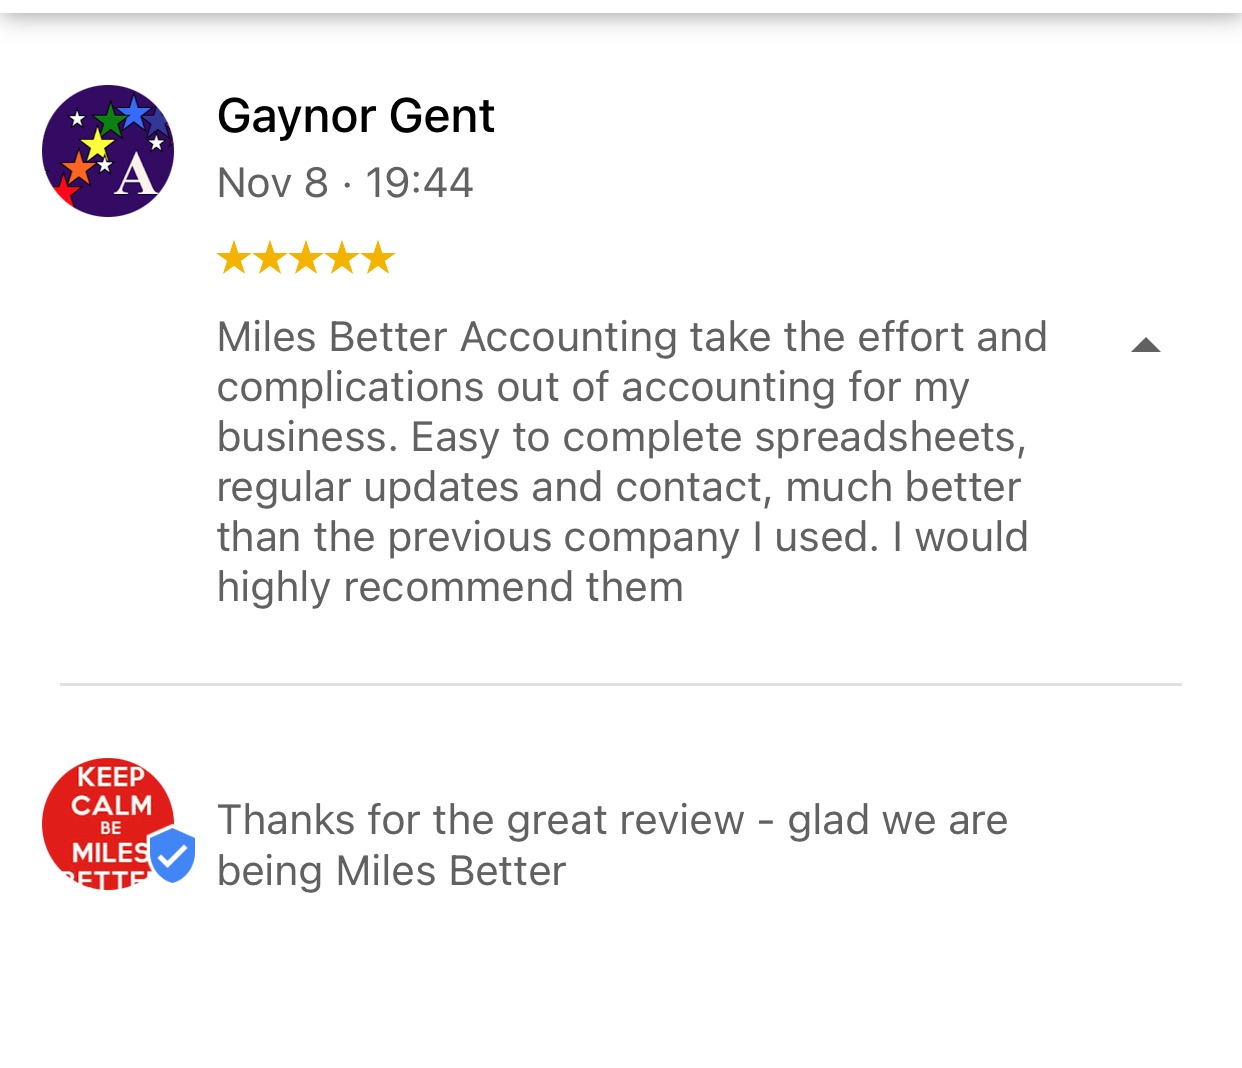Click the line 'business. Easy to complete spreadsheets'

tap(621, 437)
